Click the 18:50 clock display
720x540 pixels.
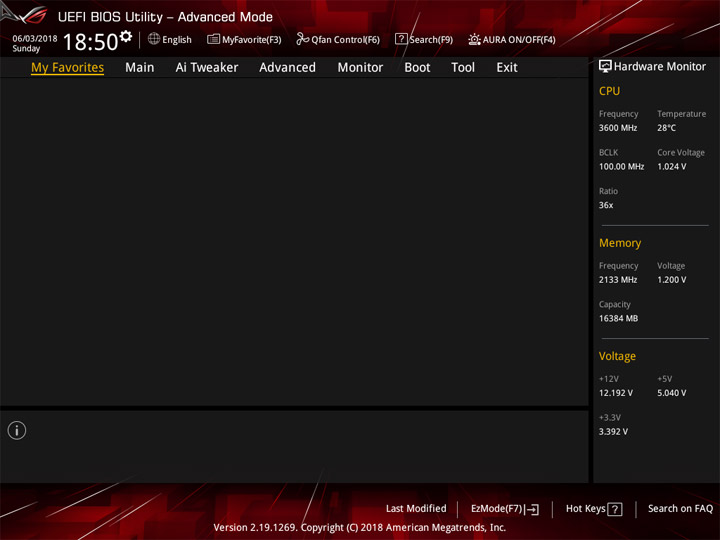pyautogui.click(x=90, y=42)
